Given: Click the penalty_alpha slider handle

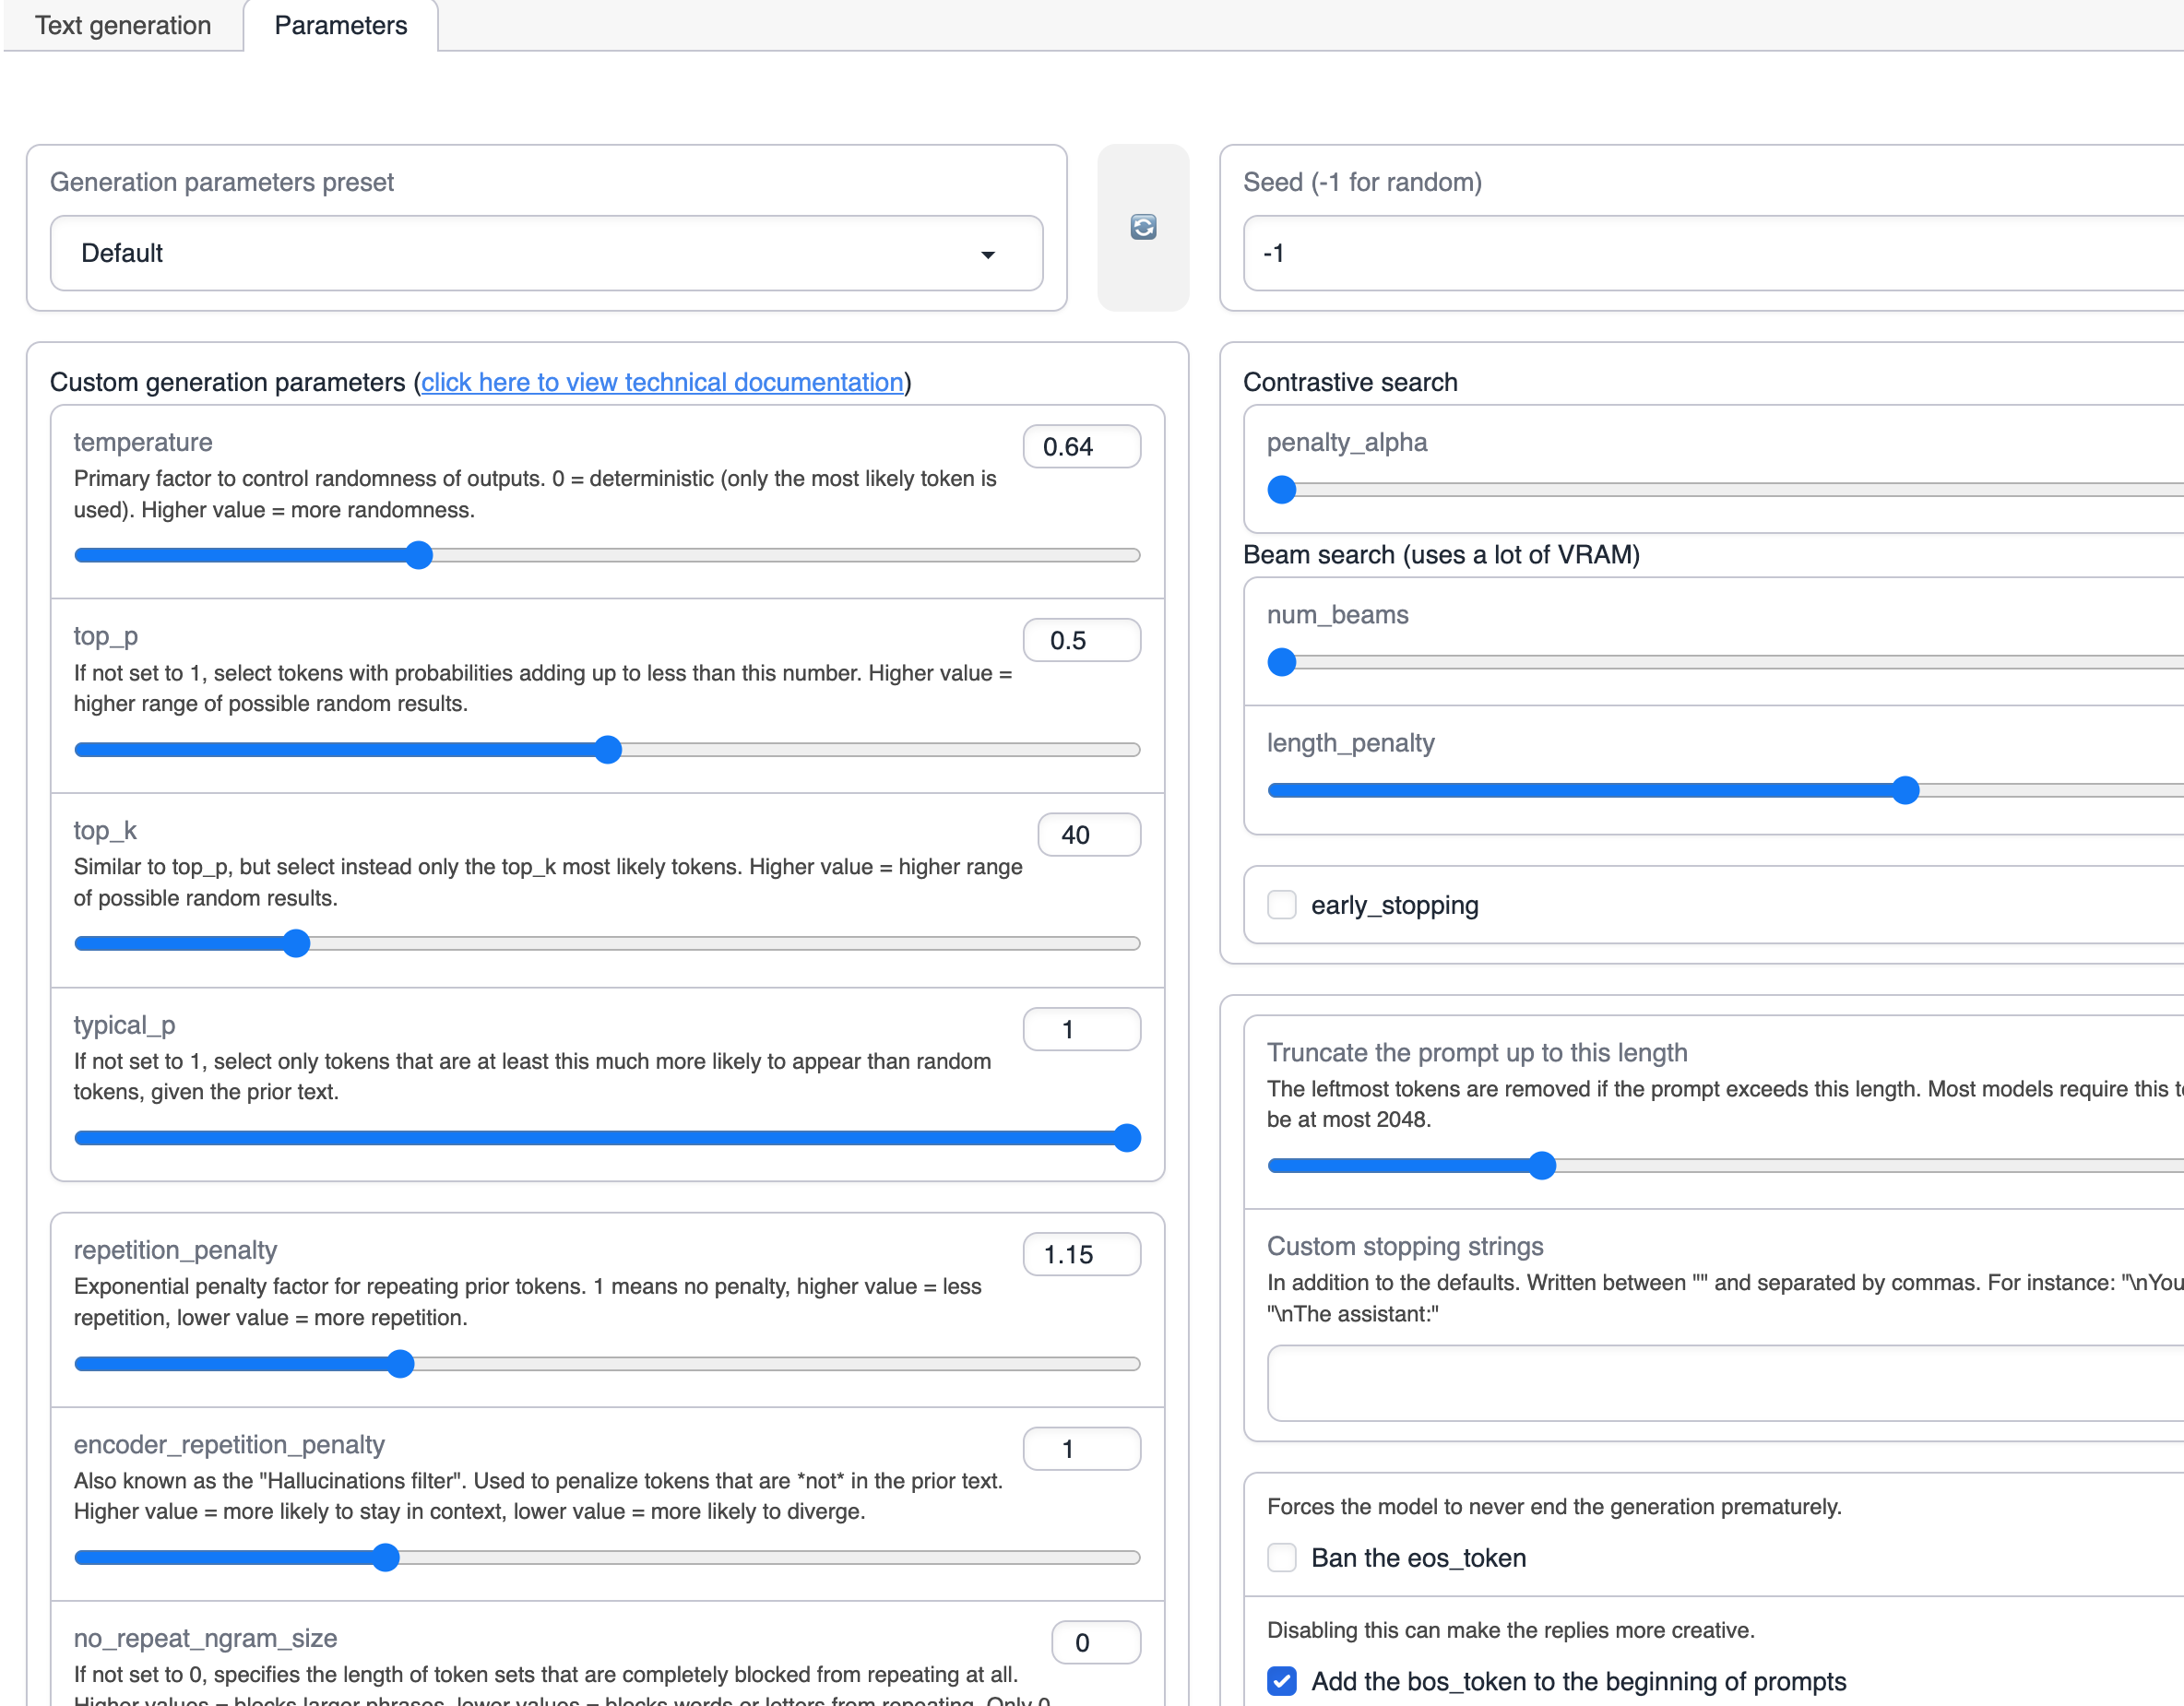Looking at the screenshot, I should coord(1282,490).
